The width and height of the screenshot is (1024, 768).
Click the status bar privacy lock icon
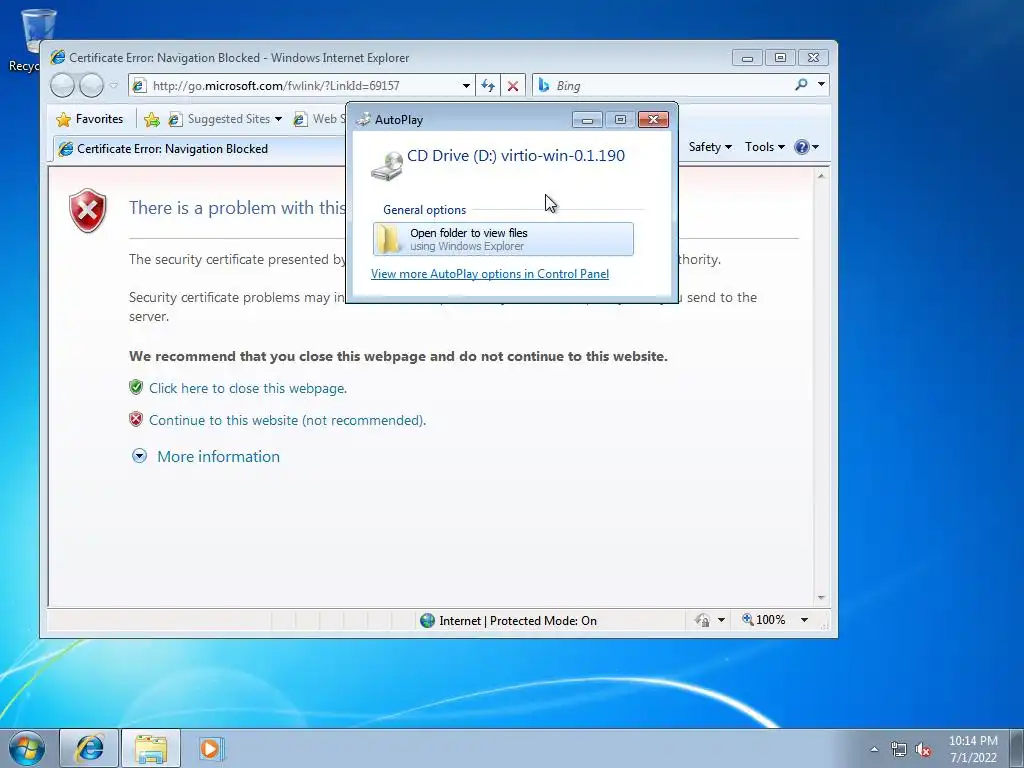703,620
